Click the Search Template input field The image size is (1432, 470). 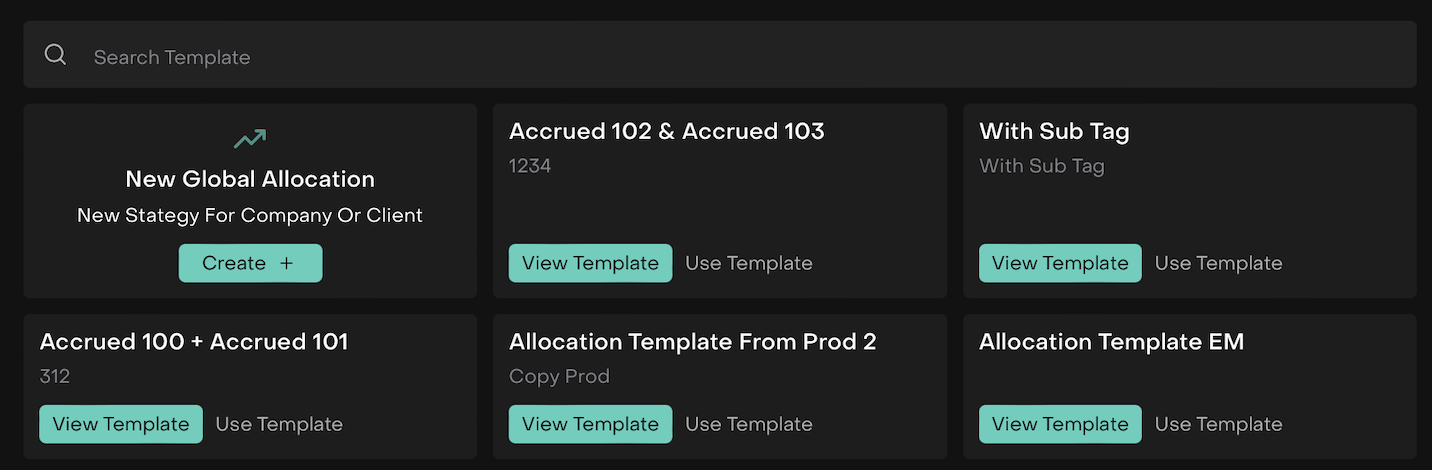(700, 57)
